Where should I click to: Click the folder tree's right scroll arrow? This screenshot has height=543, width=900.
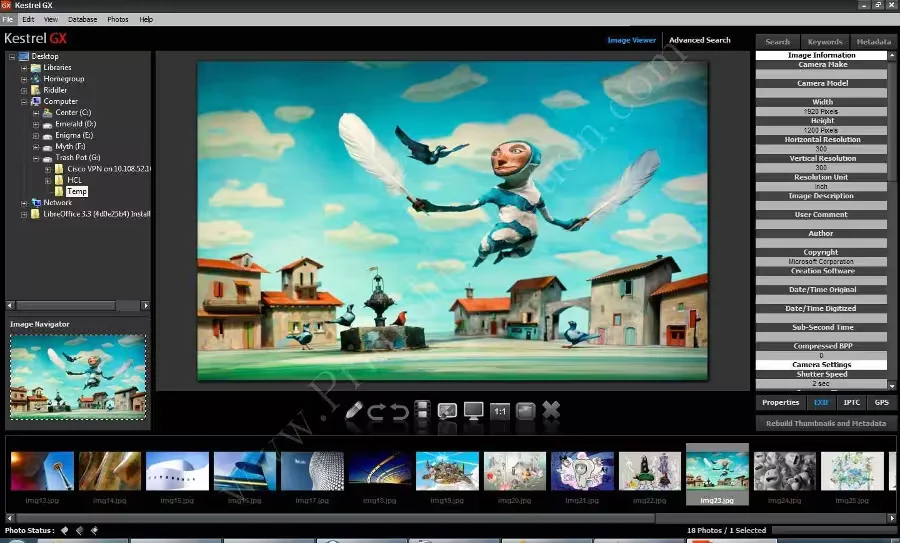146,305
